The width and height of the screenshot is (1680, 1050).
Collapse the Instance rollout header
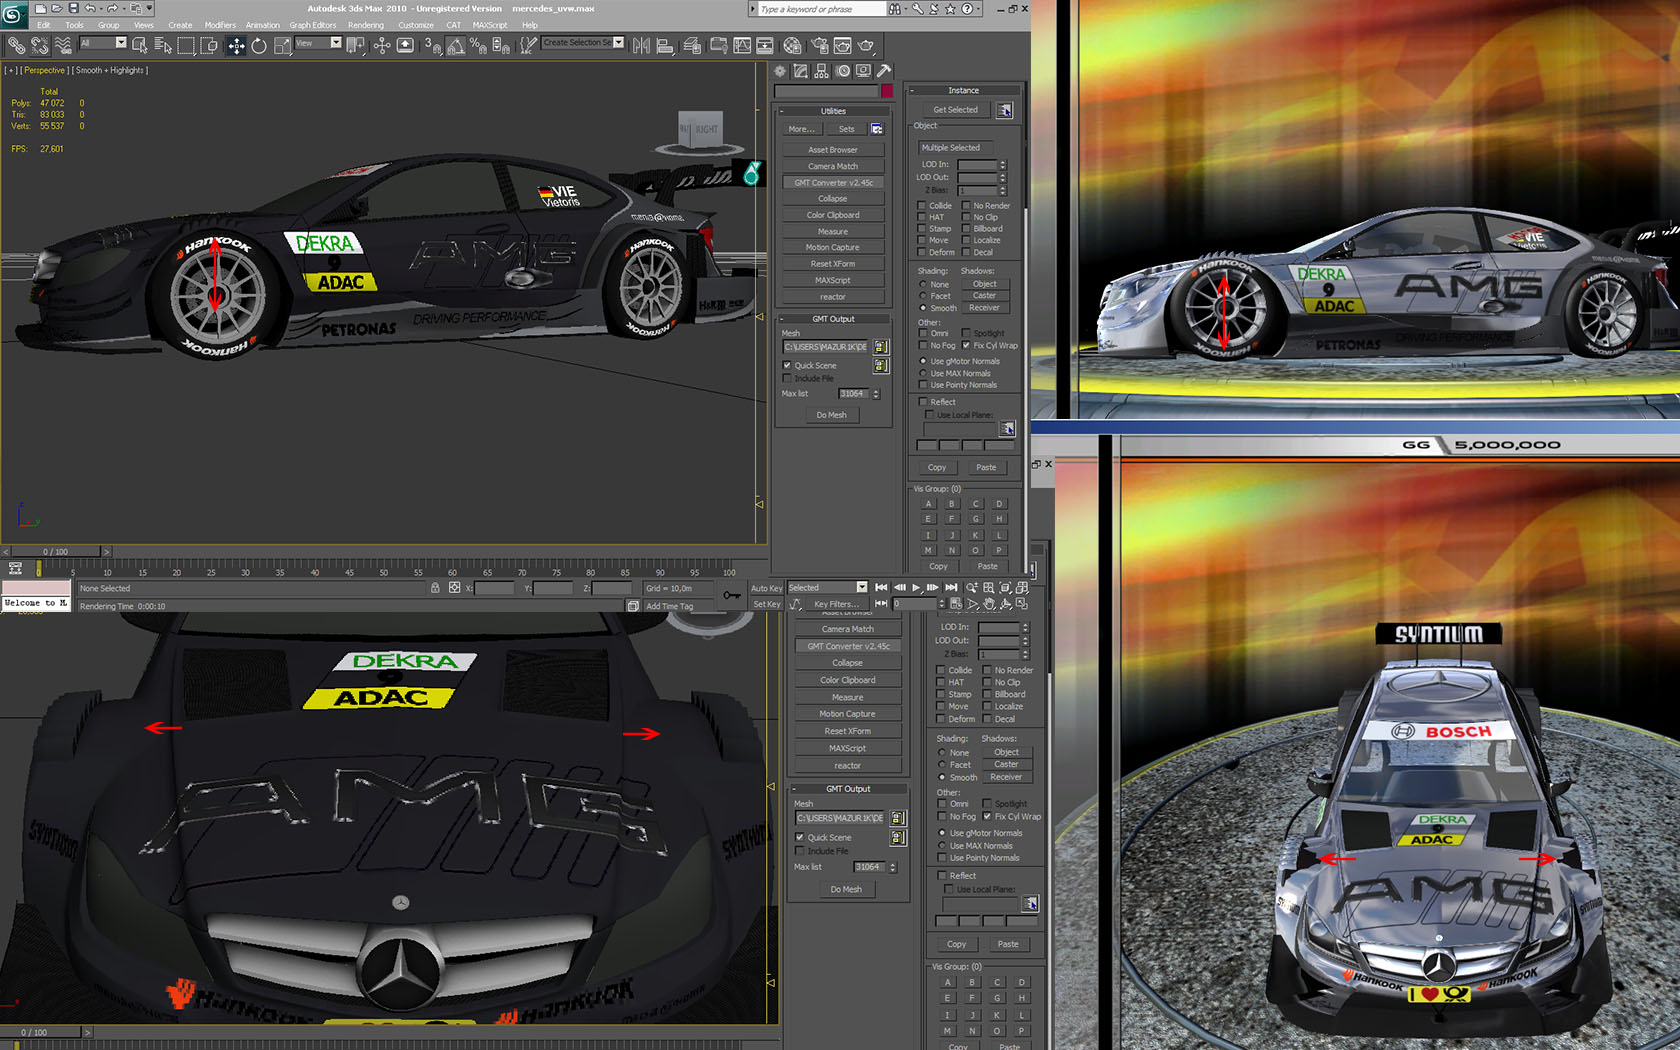[x=964, y=90]
